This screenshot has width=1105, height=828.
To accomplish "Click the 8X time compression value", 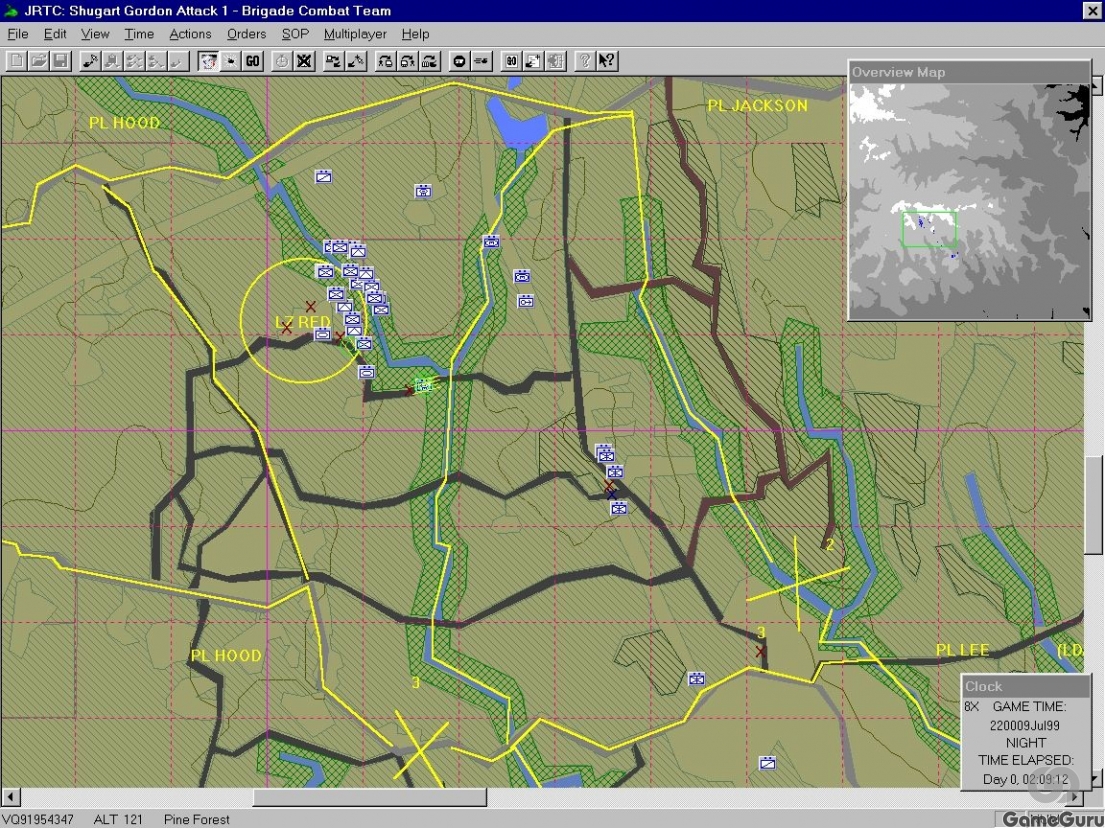I will point(972,706).
